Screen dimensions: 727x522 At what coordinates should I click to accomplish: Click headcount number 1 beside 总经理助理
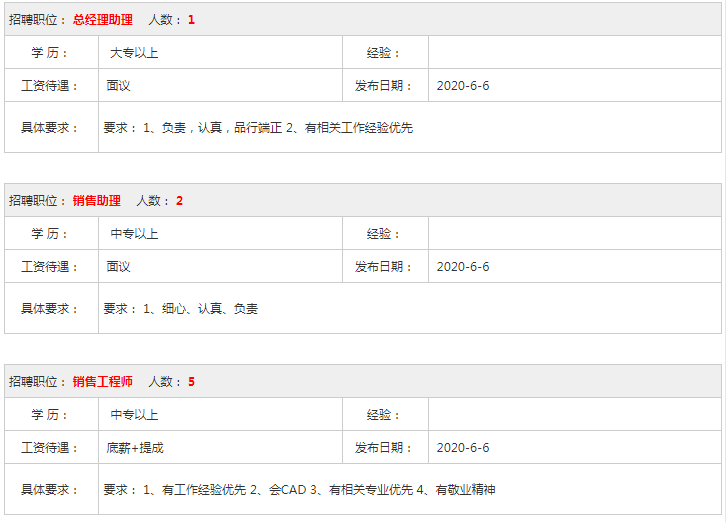[191, 20]
